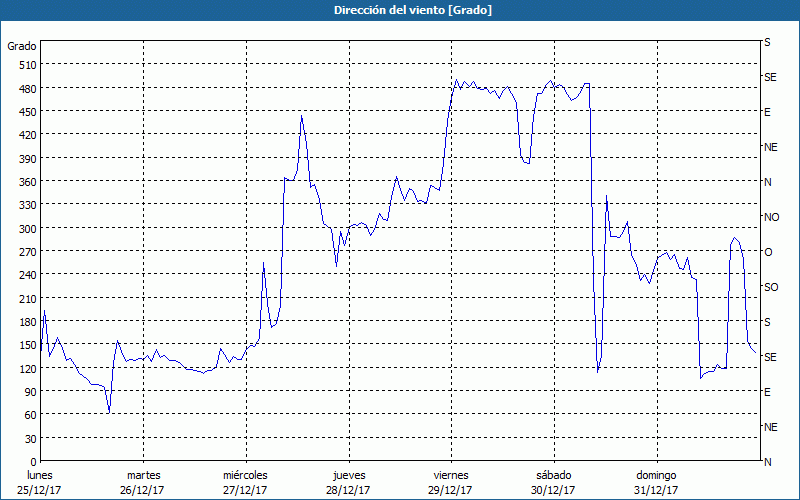Click the NO compass label on right axis
The height and width of the screenshot is (500, 800).
(x=771, y=217)
